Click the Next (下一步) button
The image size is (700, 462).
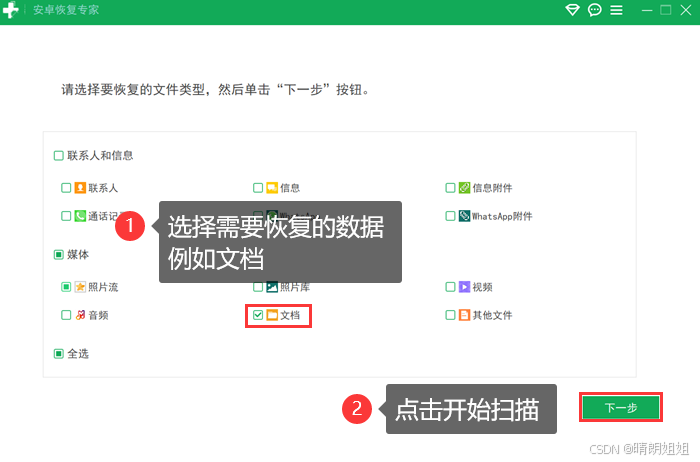[621, 407]
